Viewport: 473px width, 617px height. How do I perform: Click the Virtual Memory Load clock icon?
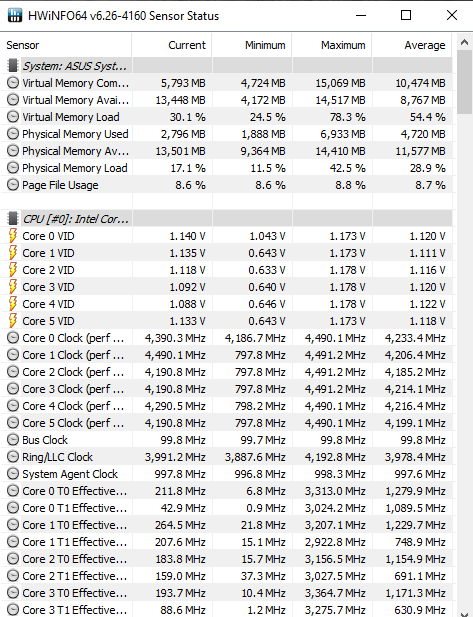[13, 117]
